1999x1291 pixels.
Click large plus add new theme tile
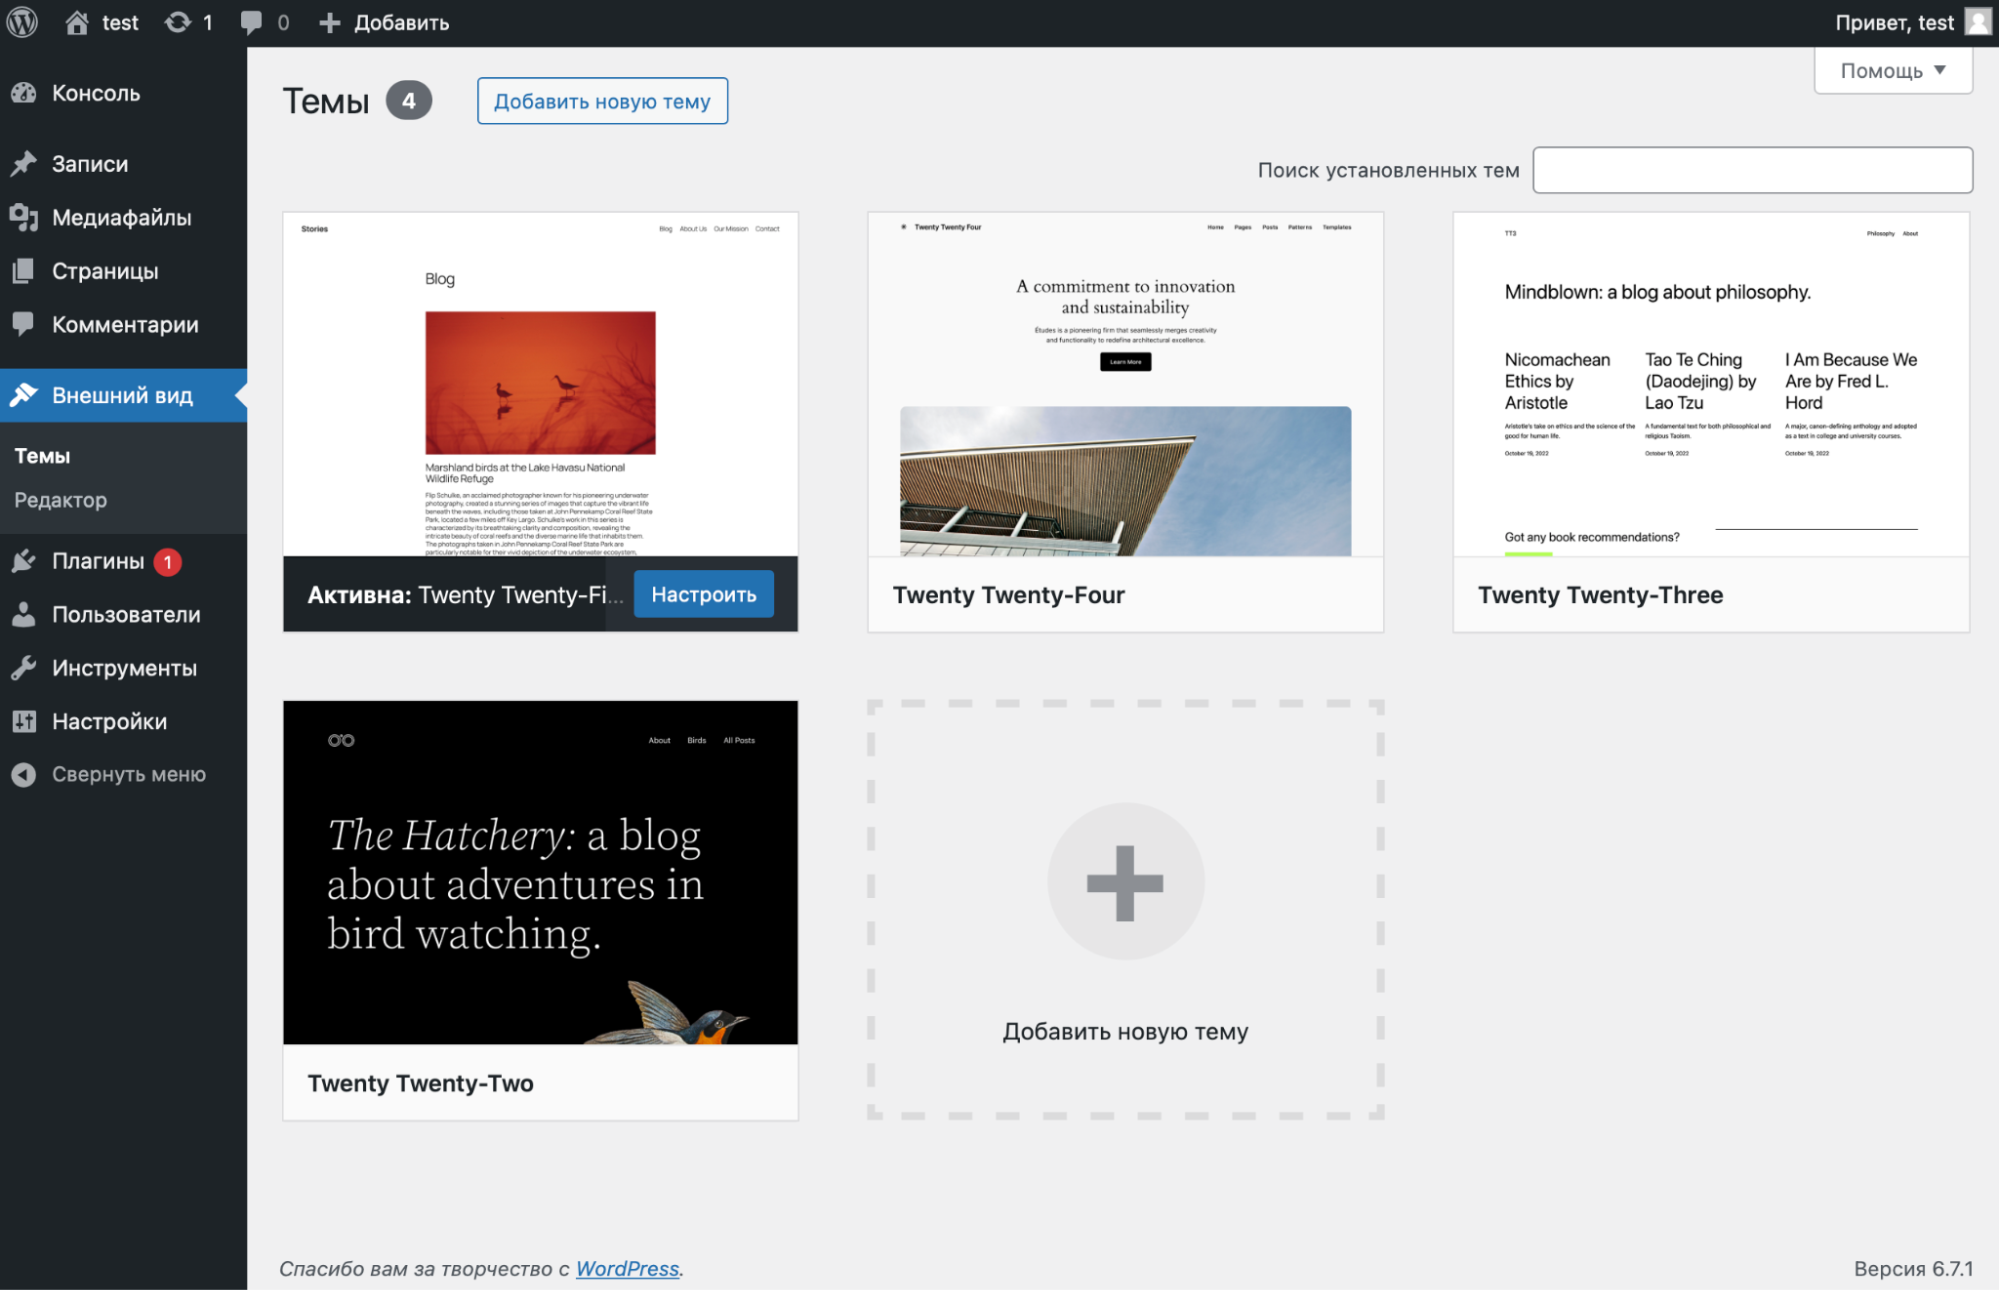pos(1125,881)
